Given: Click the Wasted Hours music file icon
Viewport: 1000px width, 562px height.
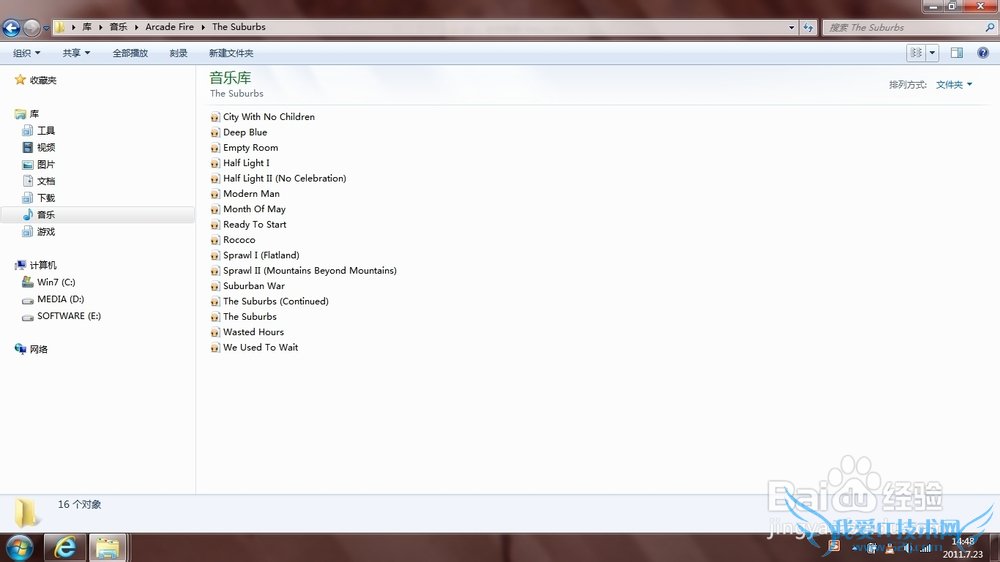Looking at the screenshot, I should pos(215,332).
